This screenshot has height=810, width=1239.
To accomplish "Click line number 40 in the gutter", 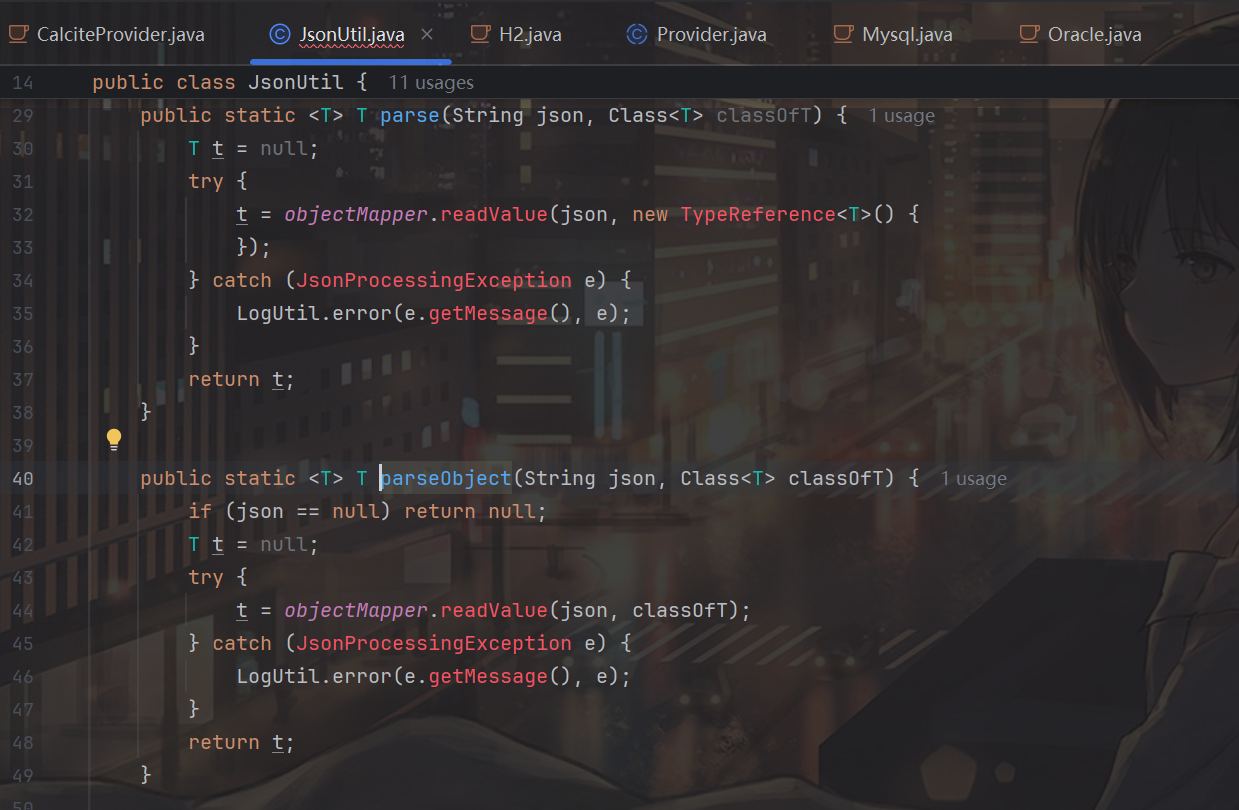I will 22,479.
